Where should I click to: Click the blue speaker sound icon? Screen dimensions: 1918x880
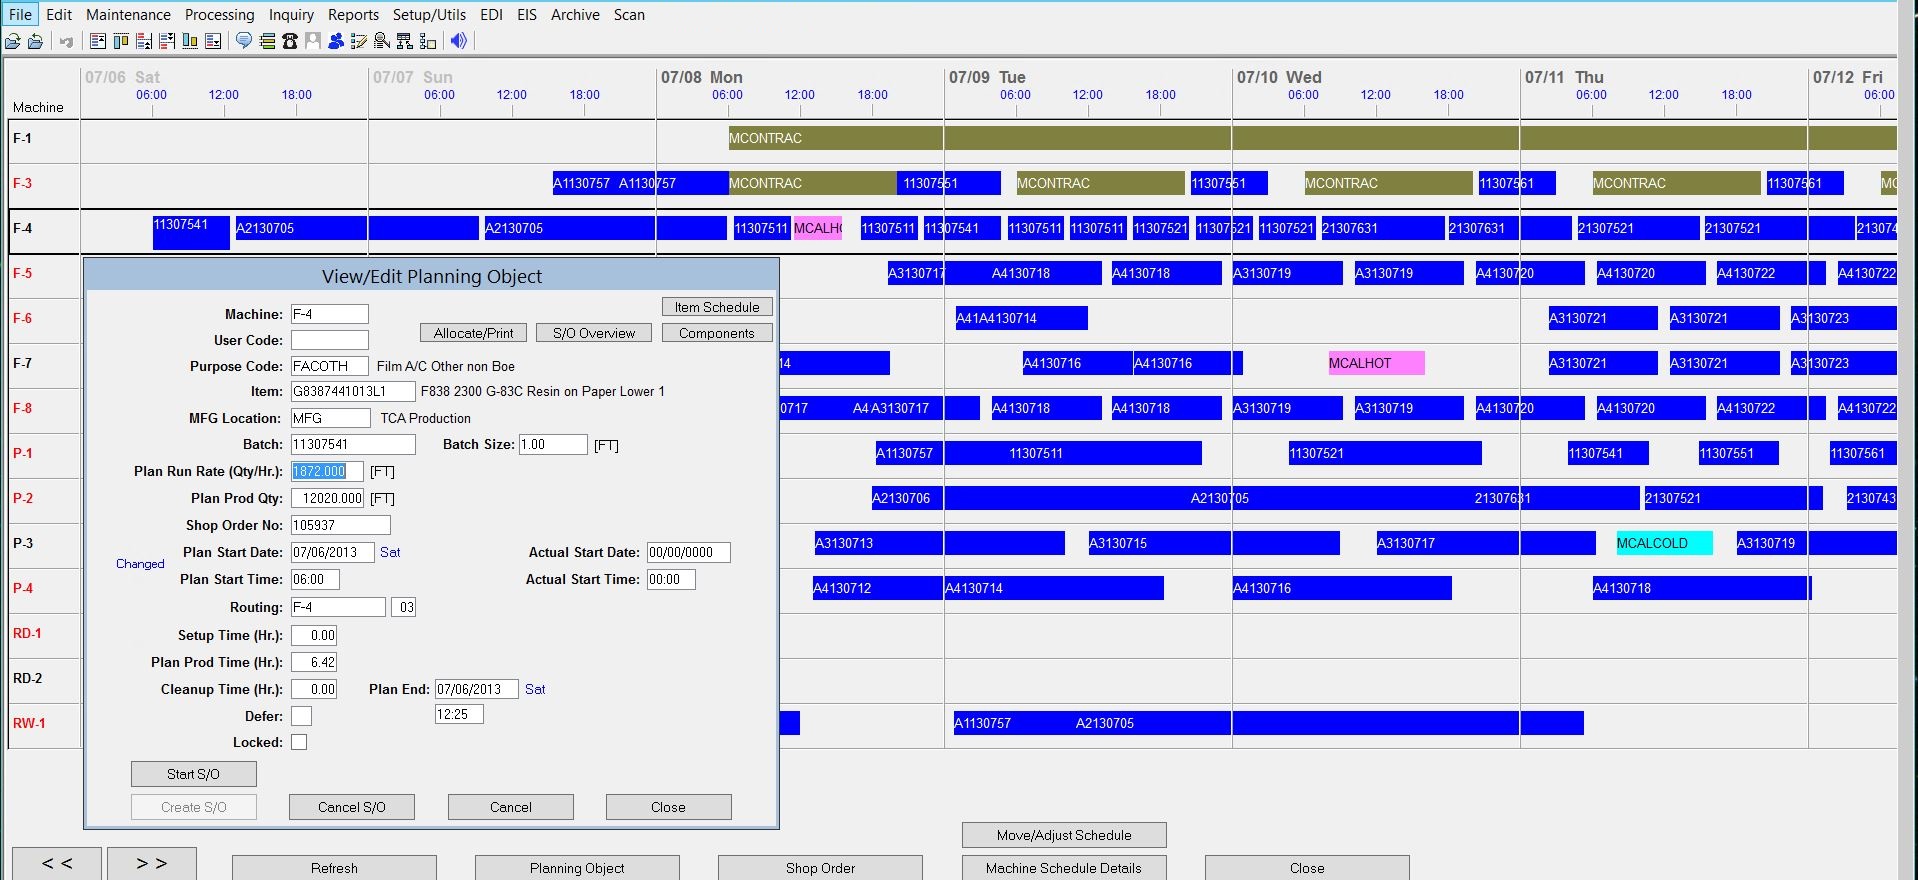tap(458, 41)
